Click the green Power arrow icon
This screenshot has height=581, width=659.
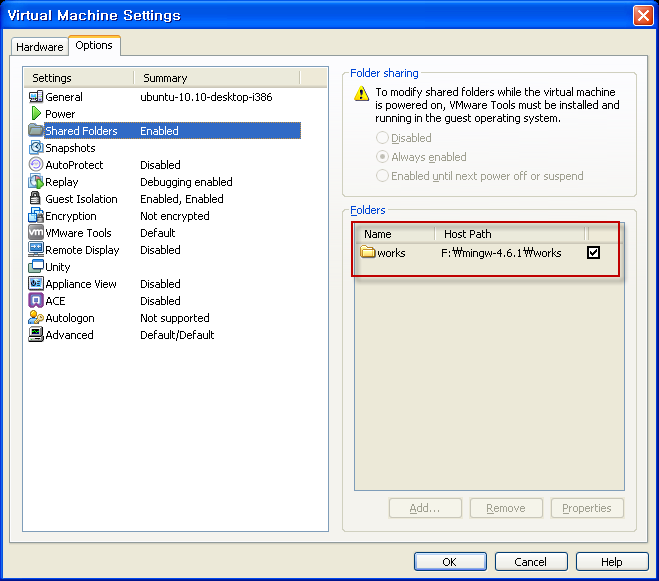coord(36,114)
